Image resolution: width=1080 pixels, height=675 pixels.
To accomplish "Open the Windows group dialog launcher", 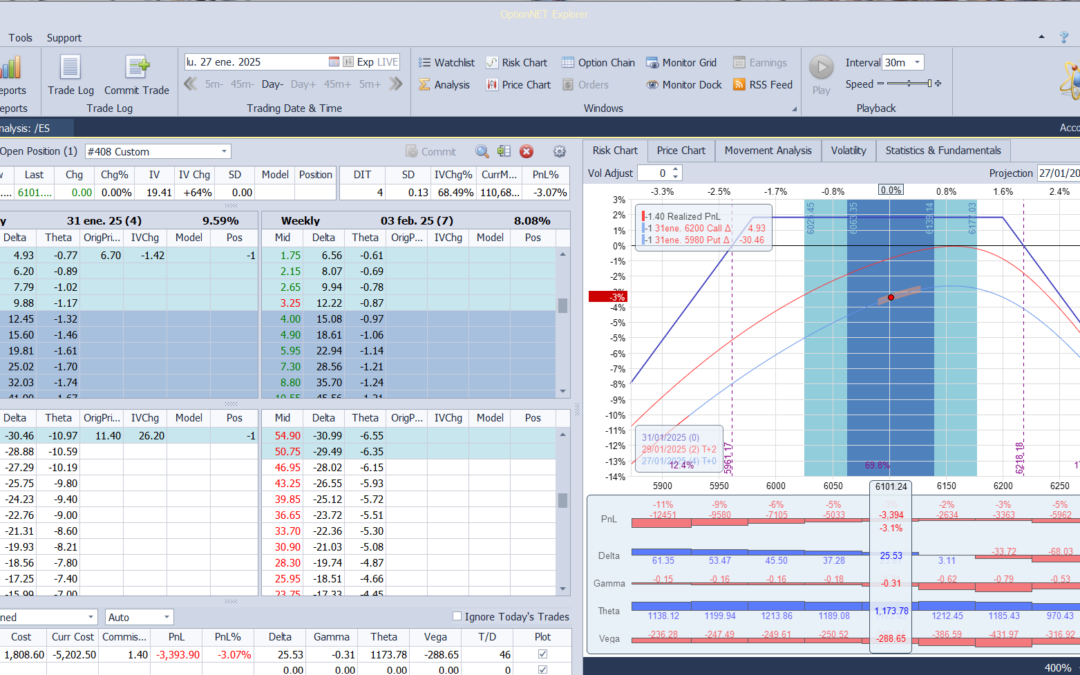I will click(x=794, y=109).
